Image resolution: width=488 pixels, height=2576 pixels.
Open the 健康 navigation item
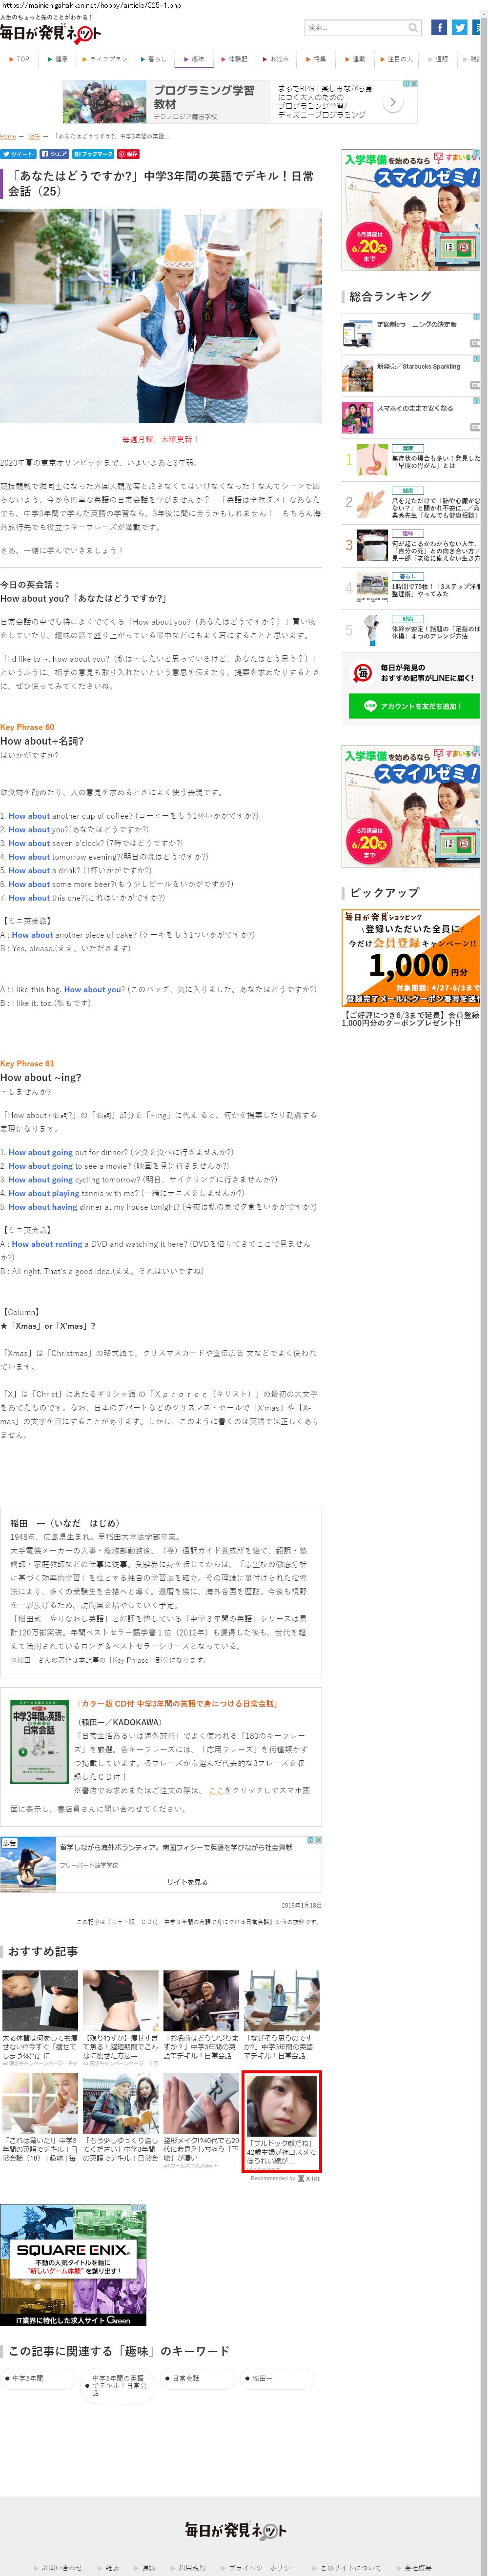point(59,59)
